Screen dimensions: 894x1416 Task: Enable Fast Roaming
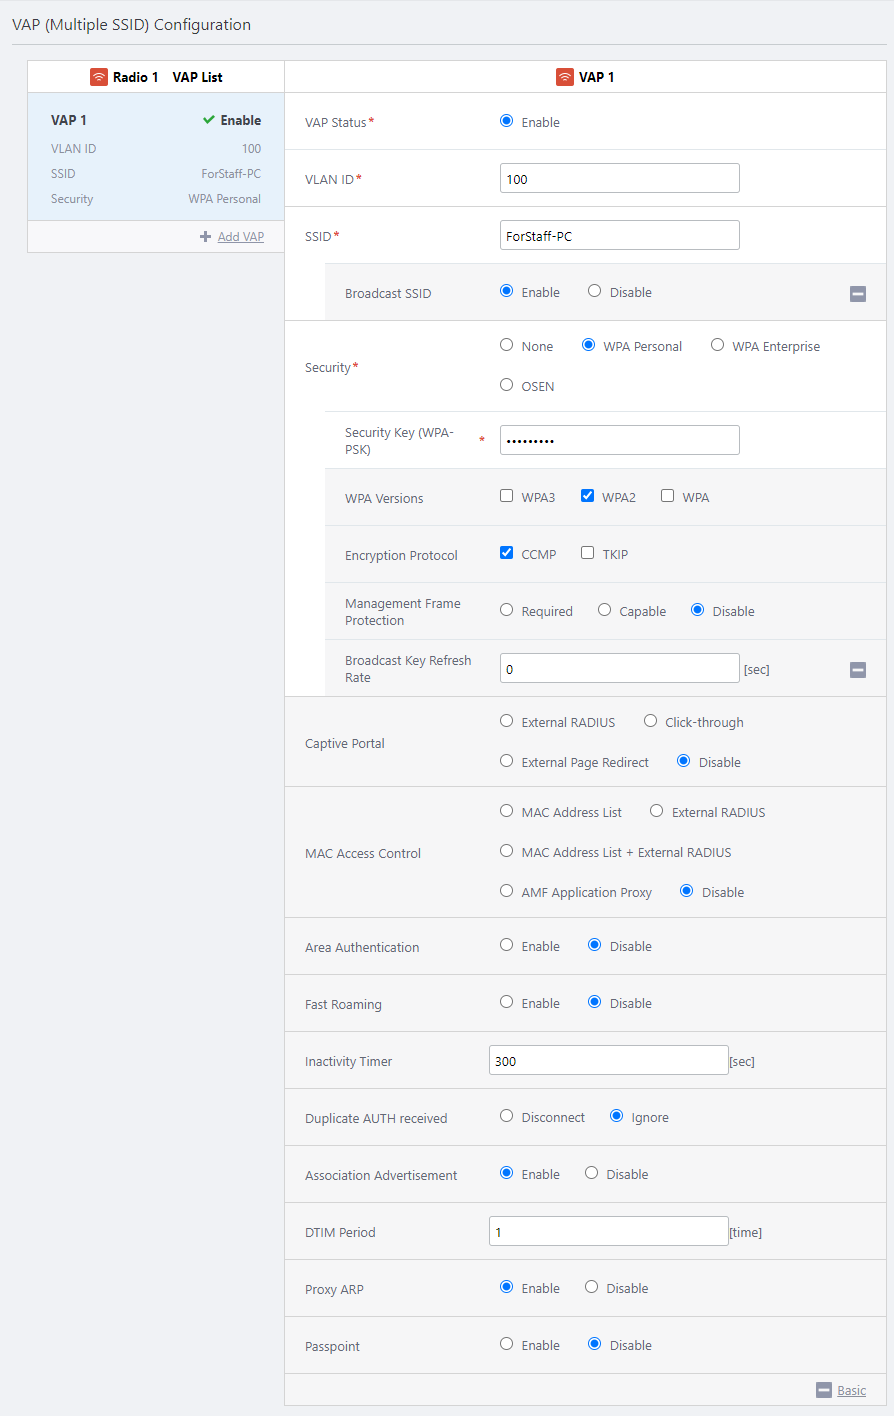pyautogui.click(x=507, y=1002)
